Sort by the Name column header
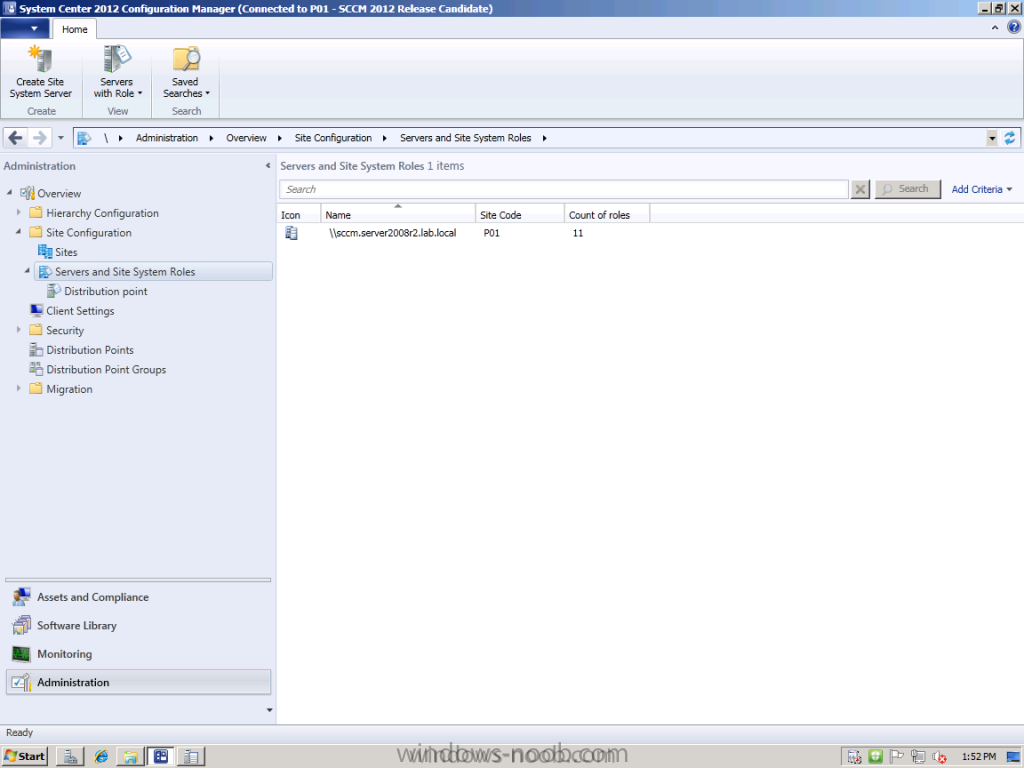 point(398,214)
